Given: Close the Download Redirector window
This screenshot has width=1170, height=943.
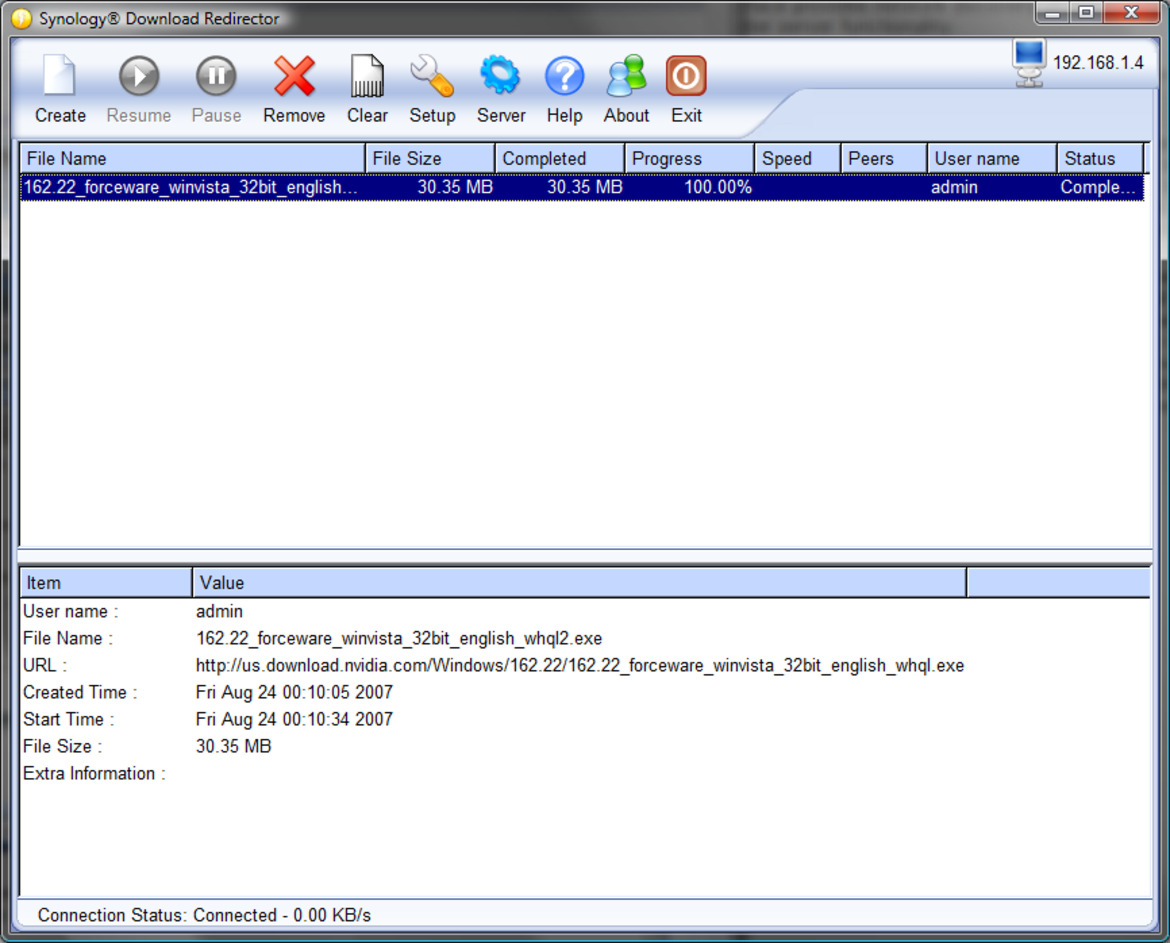Looking at the screenshot, I should pos(1131,13).
